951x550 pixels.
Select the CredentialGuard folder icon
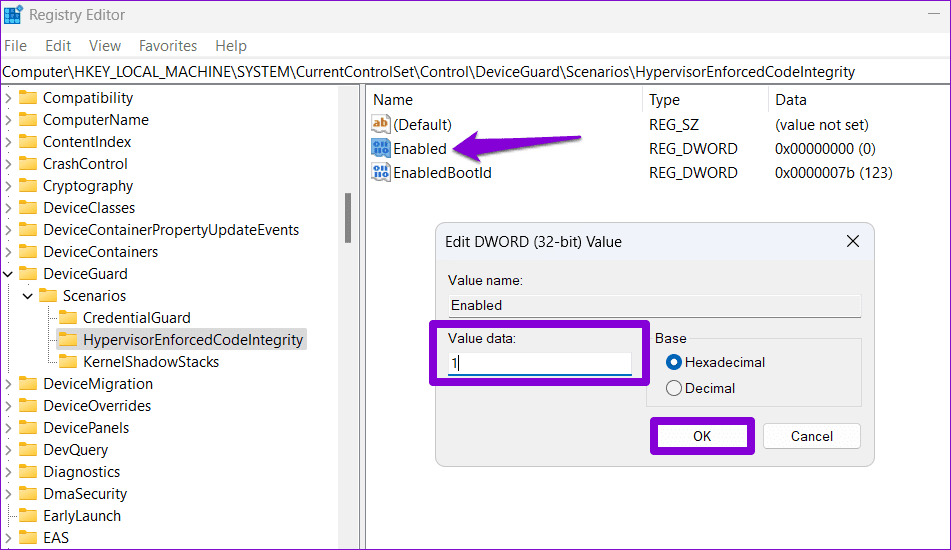pos(68,317)
